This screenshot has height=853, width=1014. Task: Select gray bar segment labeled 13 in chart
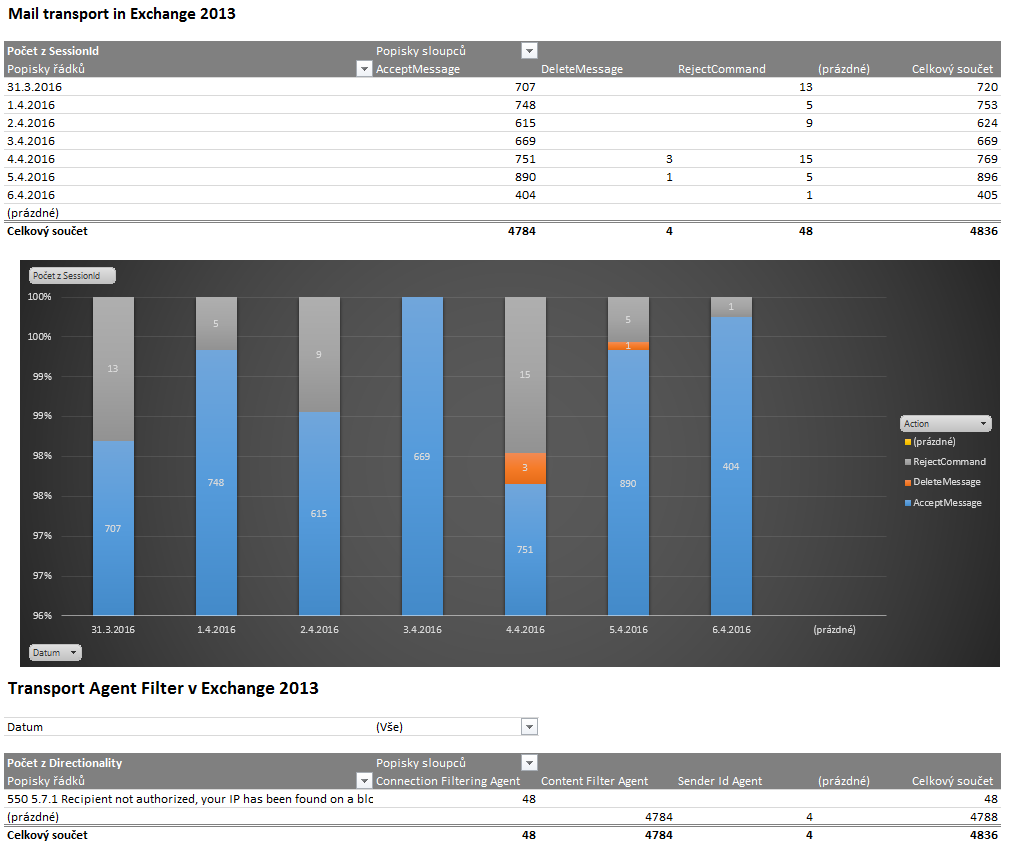click(113, 369)
